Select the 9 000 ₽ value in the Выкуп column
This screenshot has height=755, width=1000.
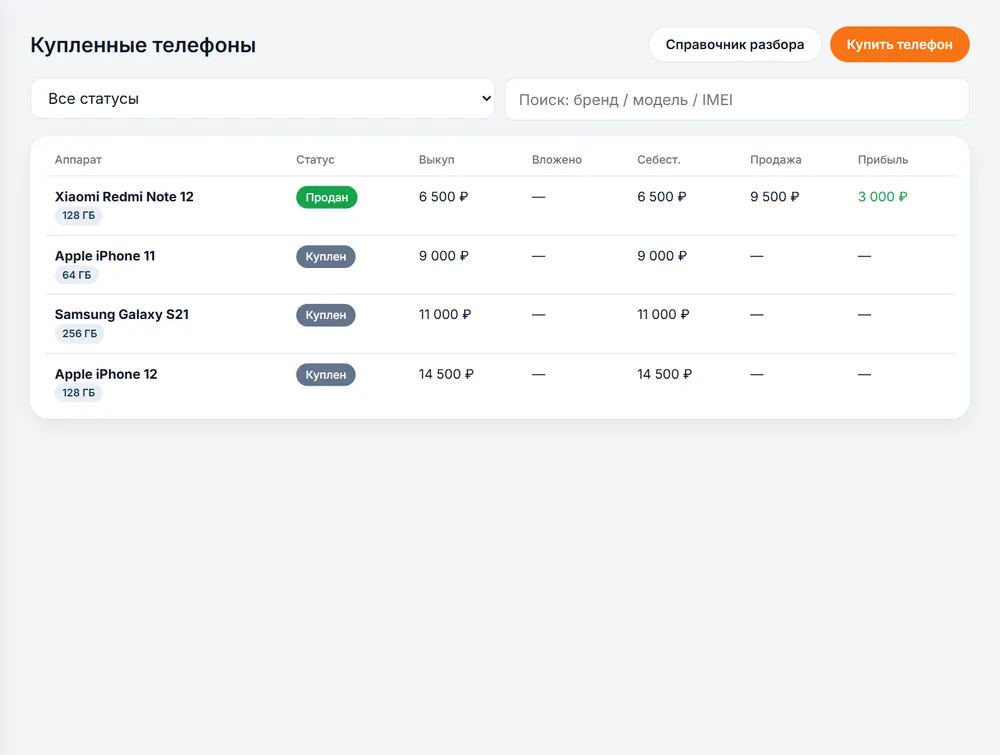444,256
